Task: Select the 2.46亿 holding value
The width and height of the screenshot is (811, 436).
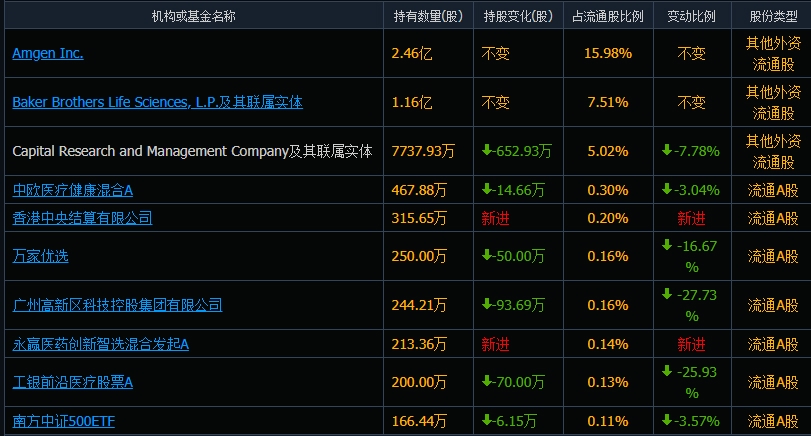Action: pos(412,53)
